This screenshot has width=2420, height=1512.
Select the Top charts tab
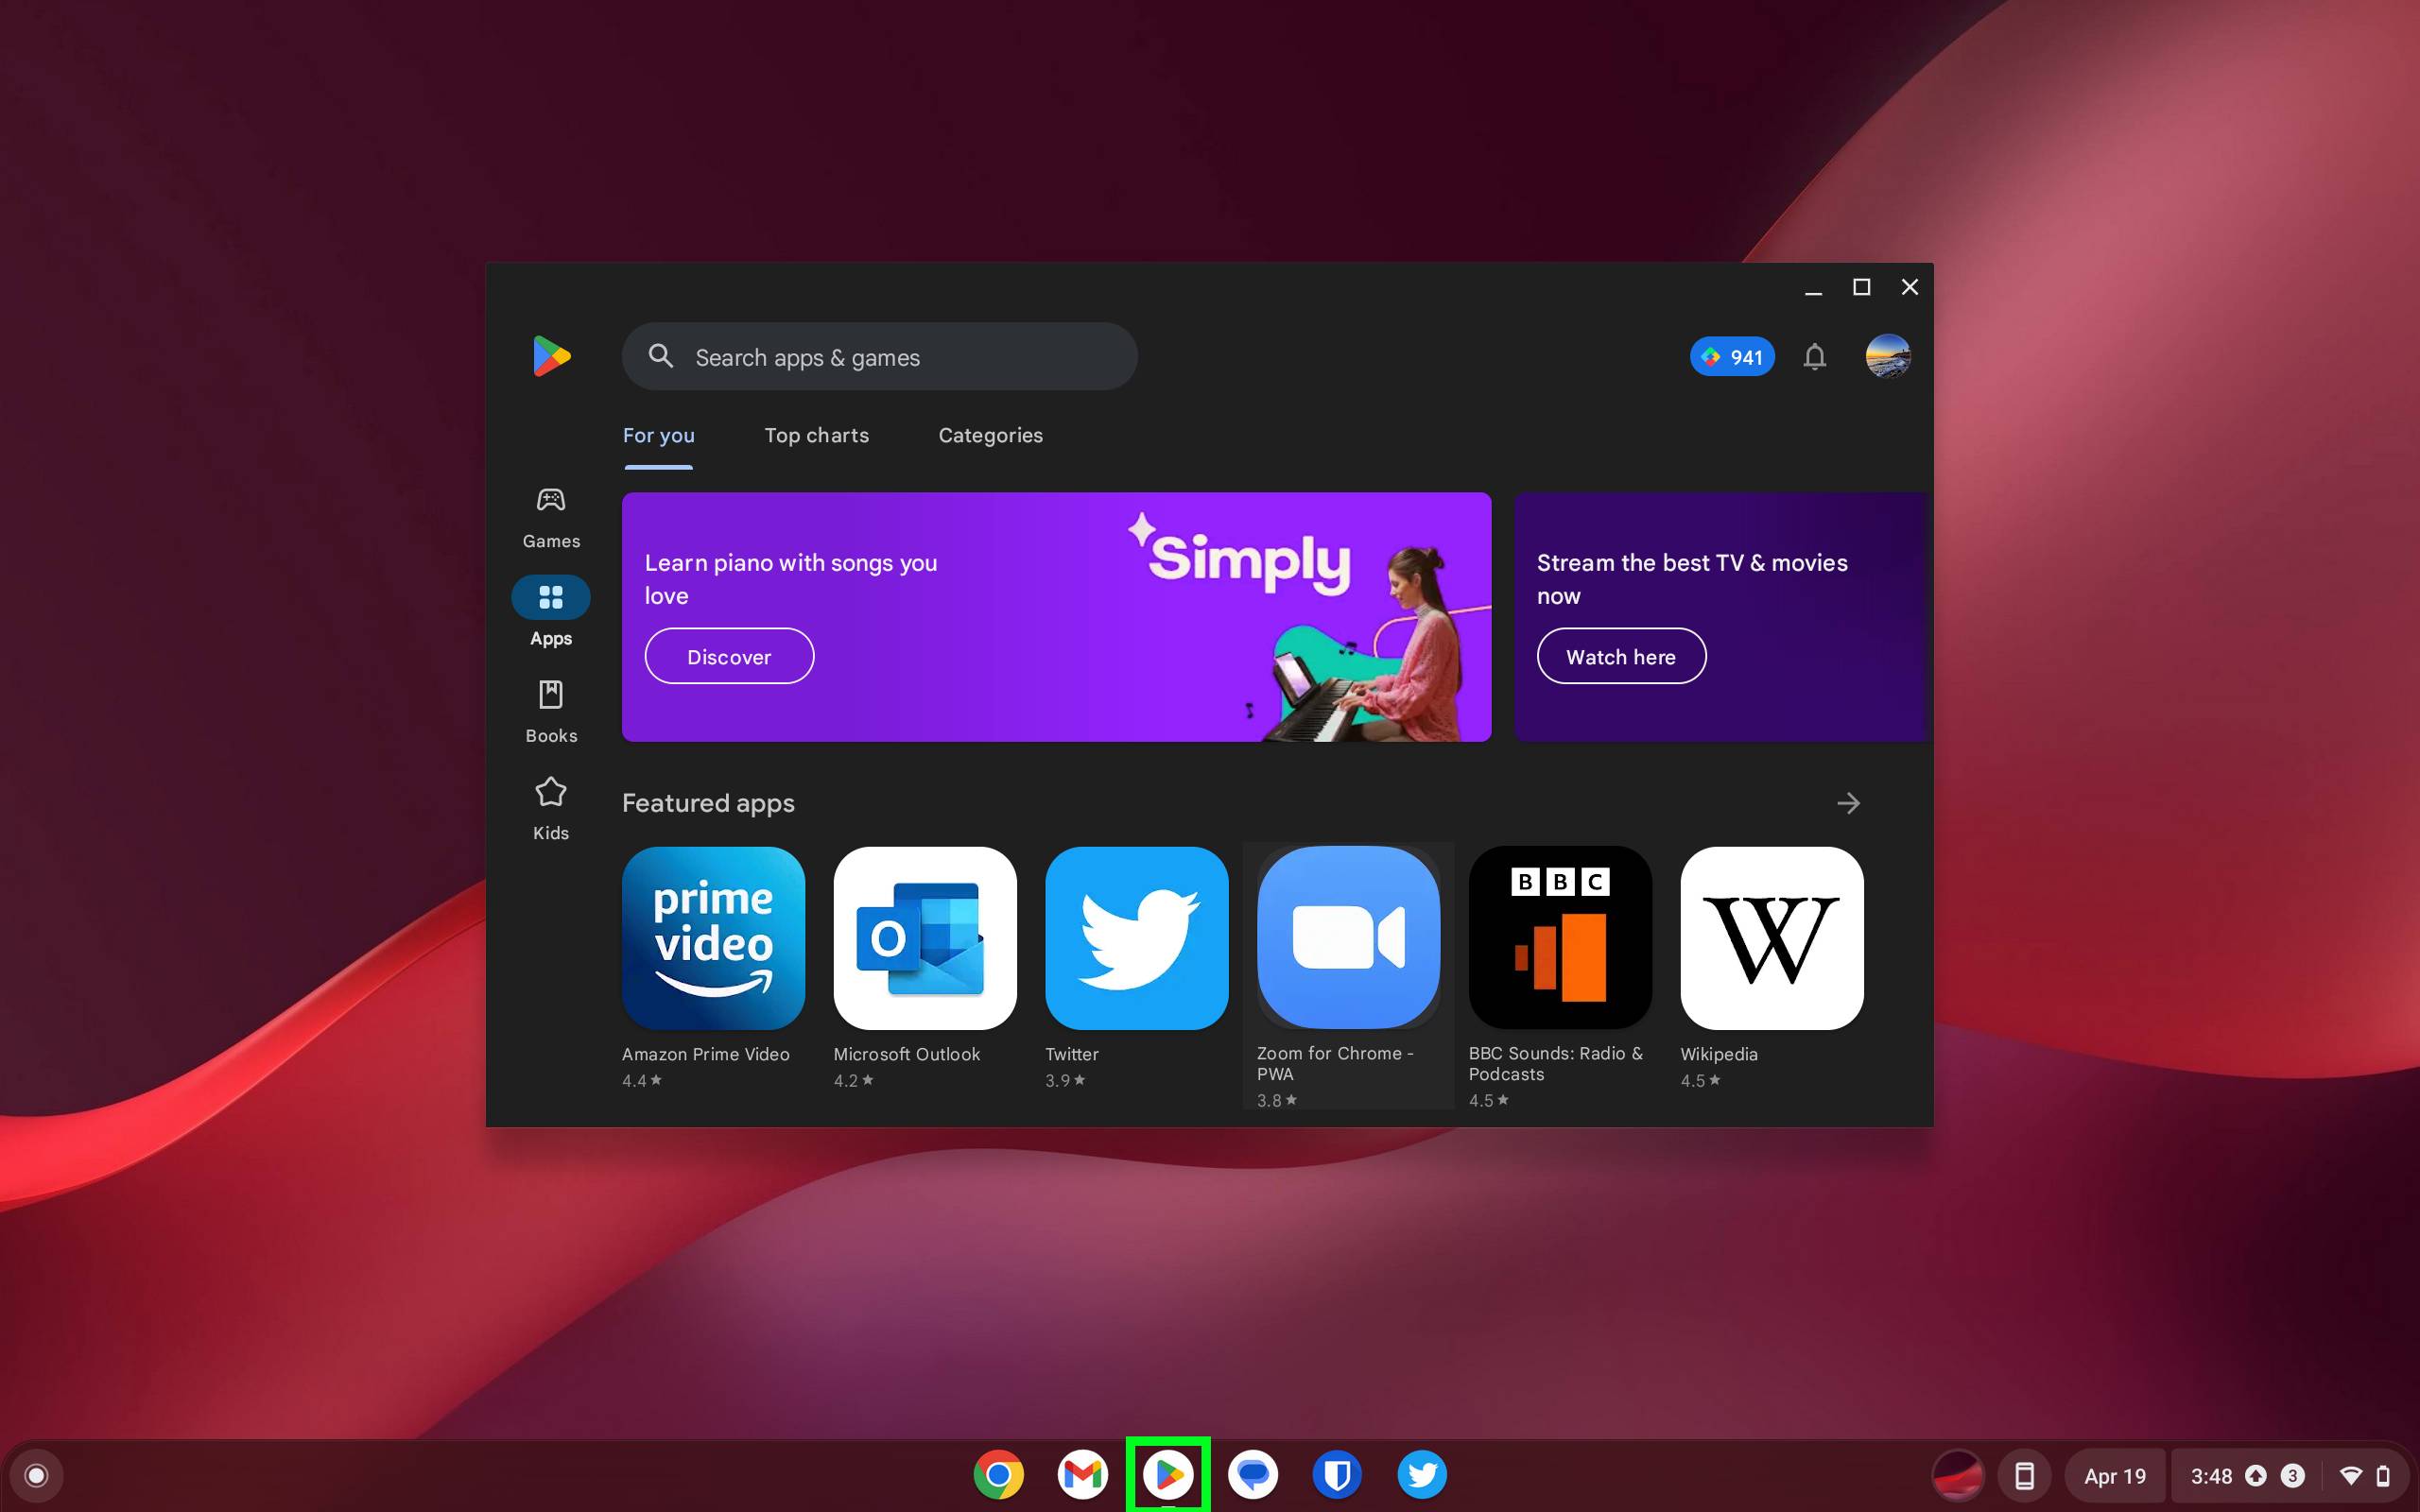(x=816, y=436)
